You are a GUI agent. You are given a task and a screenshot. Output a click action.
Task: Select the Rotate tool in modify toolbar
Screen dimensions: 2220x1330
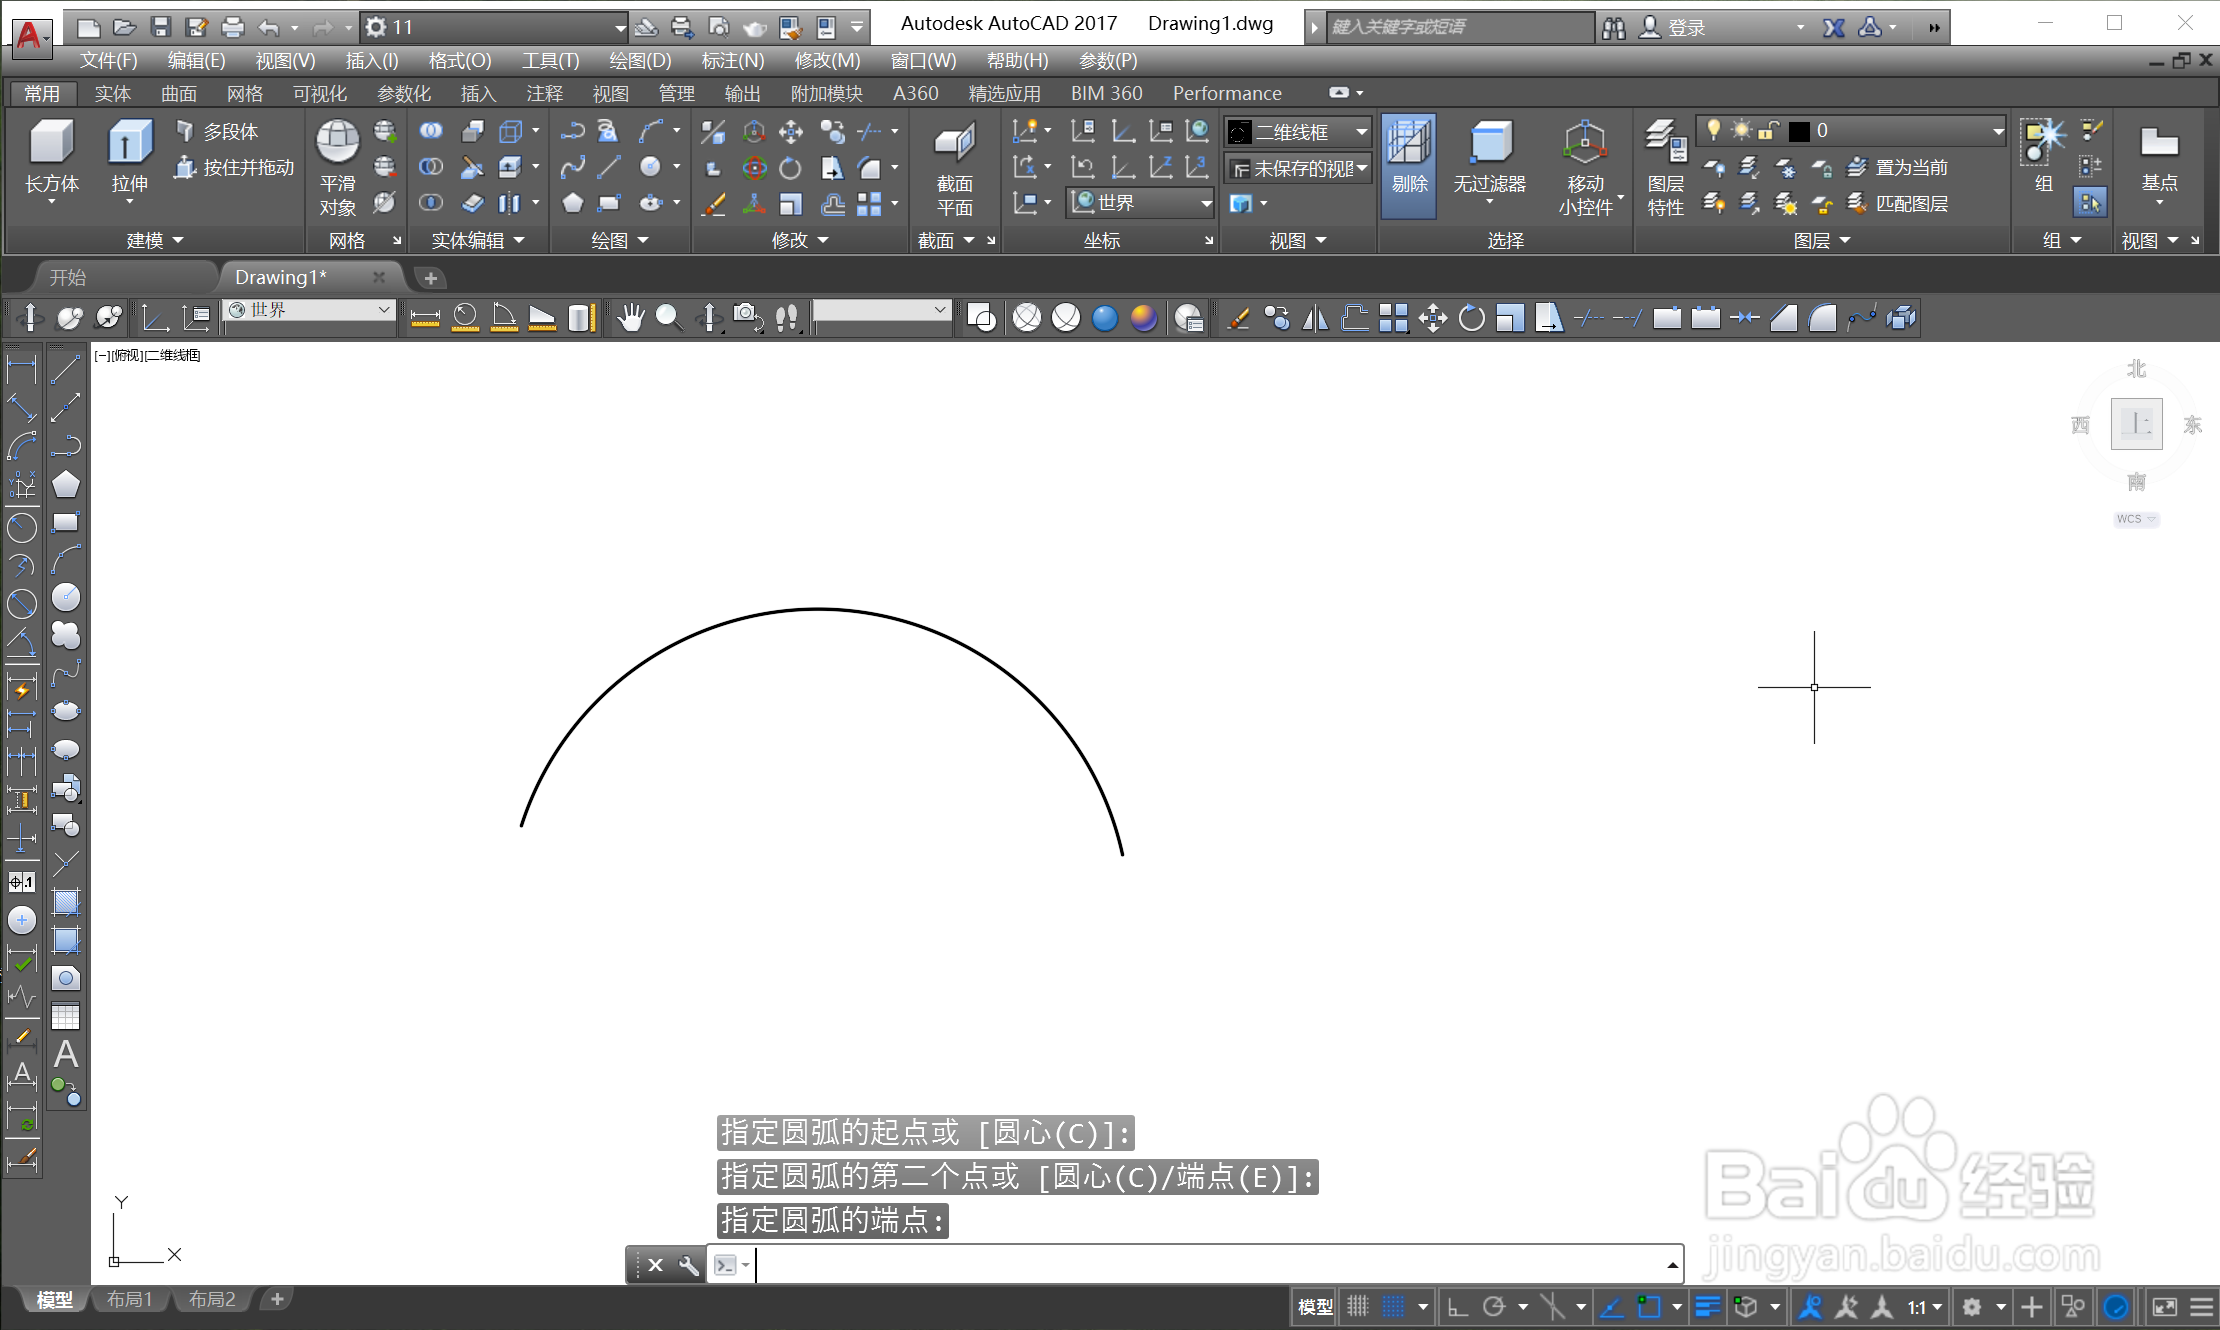click(x=1471, y=318)
